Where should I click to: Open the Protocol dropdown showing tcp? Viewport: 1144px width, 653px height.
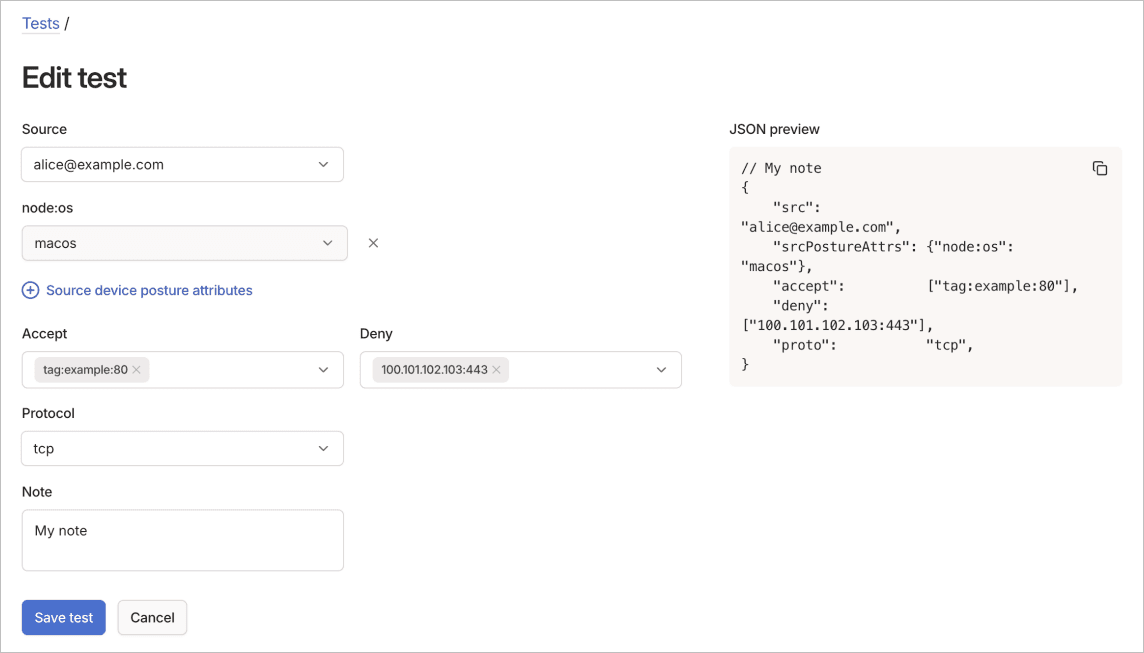tap(323, 448)
